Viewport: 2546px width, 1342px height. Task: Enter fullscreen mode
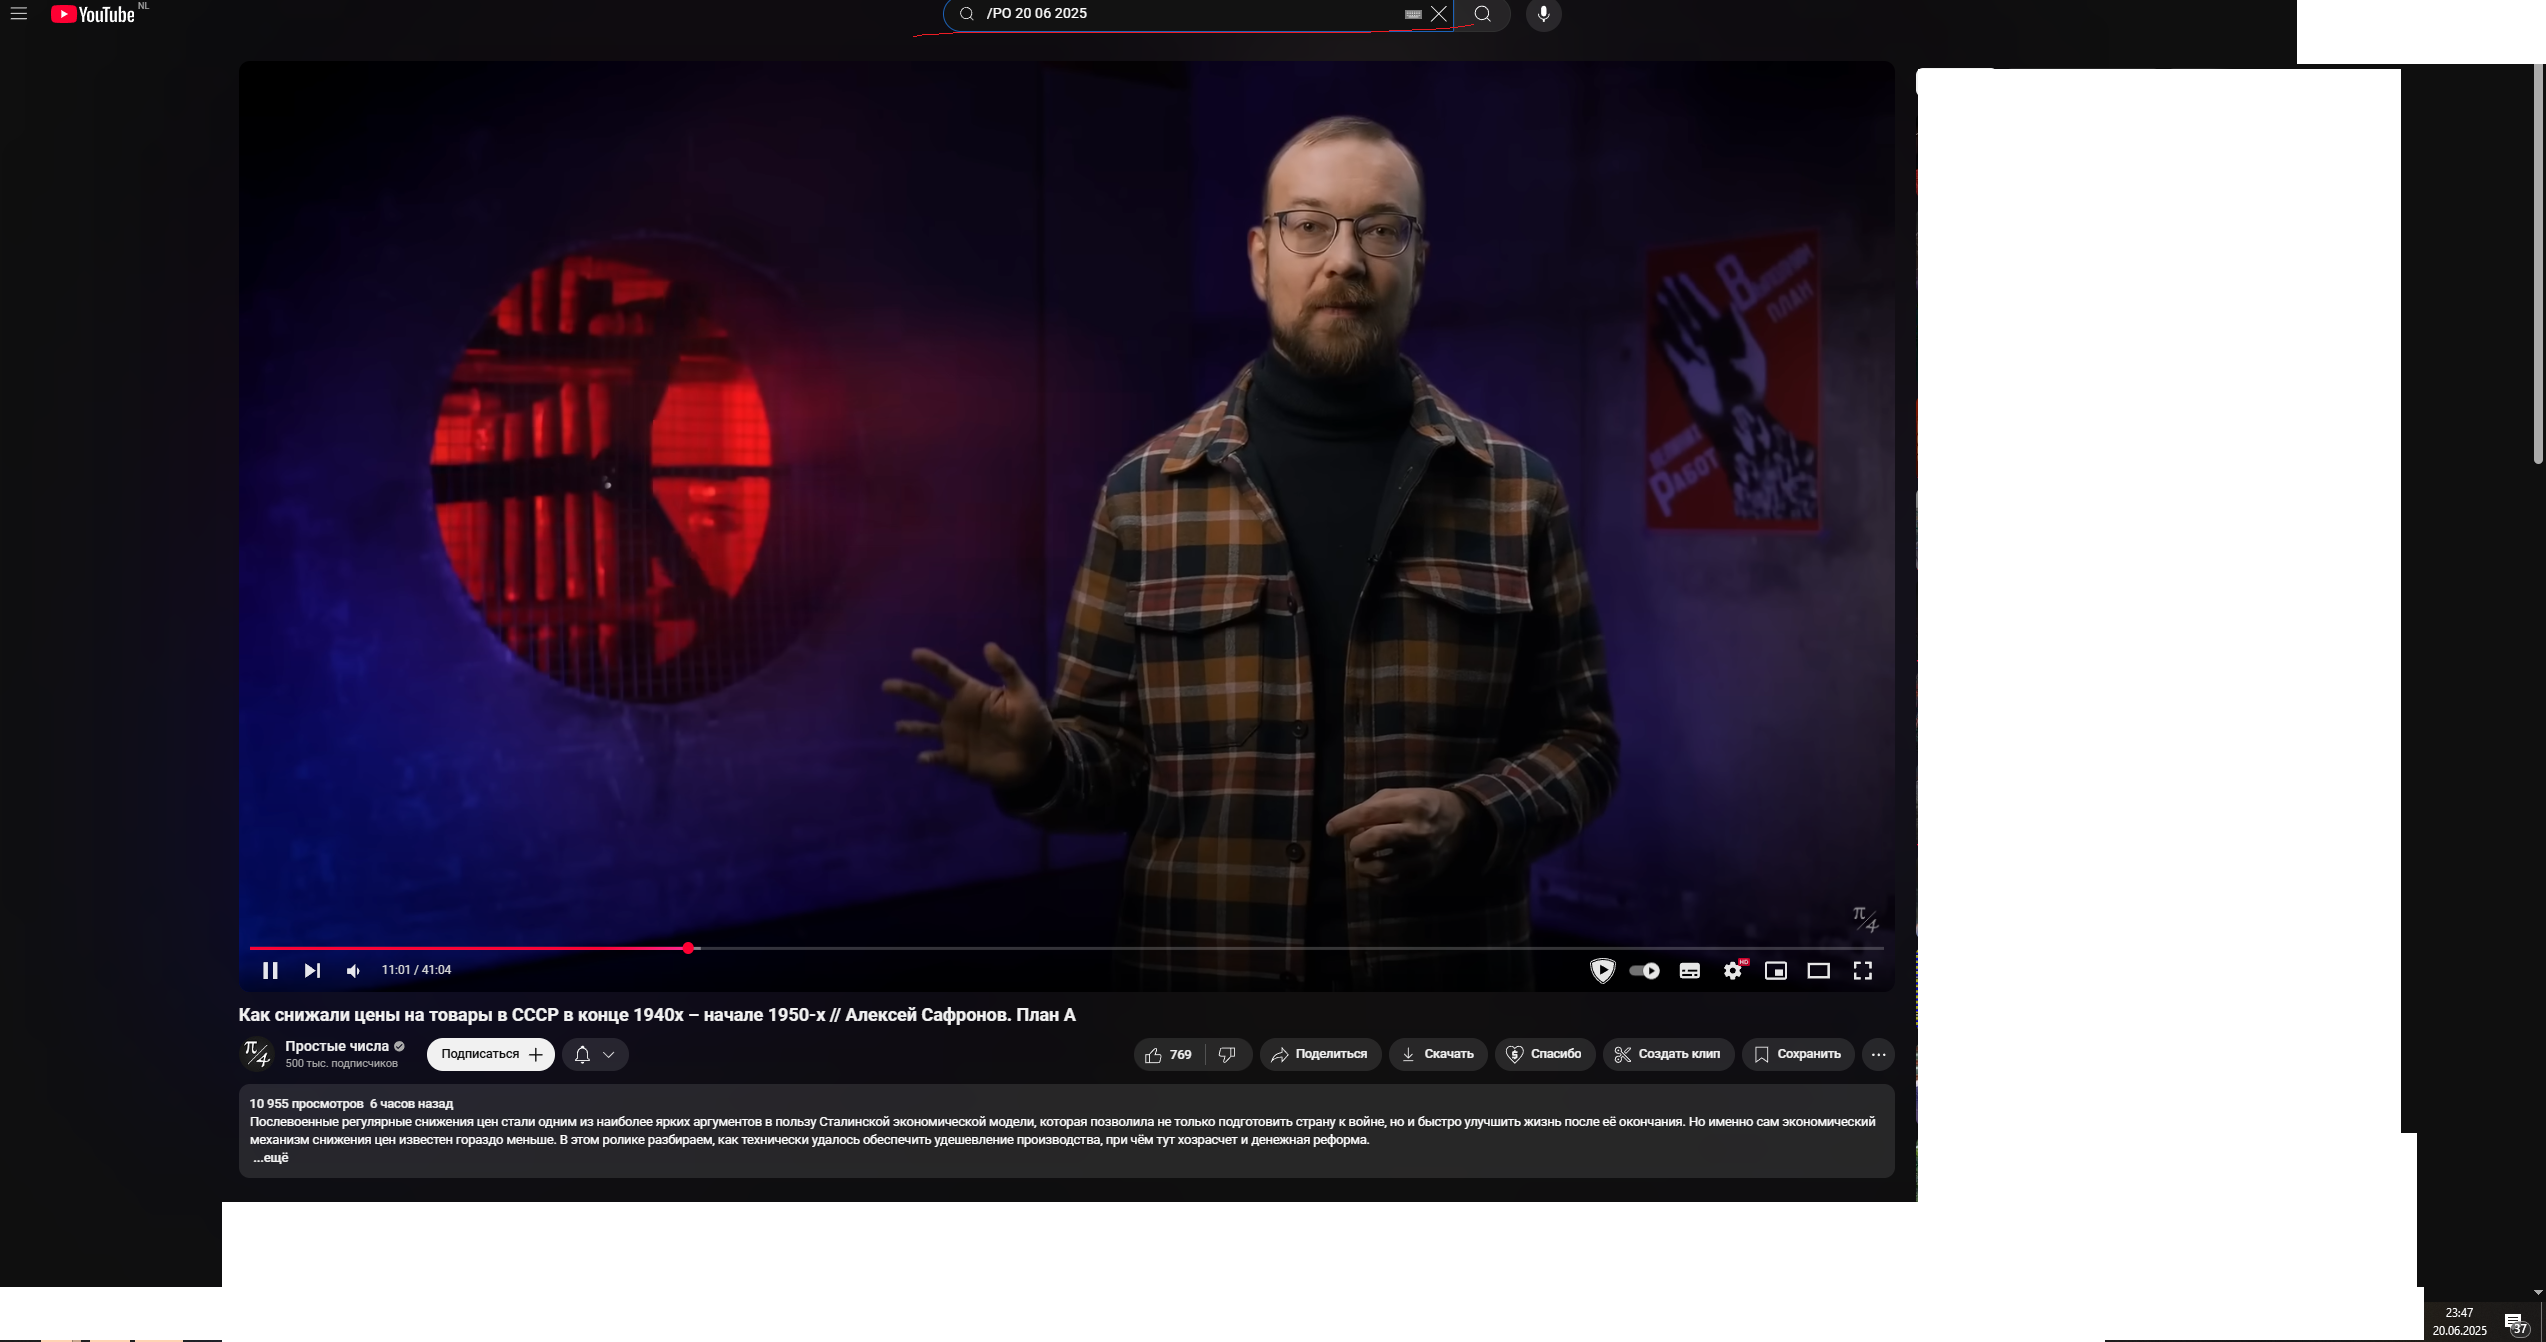(x=1863, y=970)
